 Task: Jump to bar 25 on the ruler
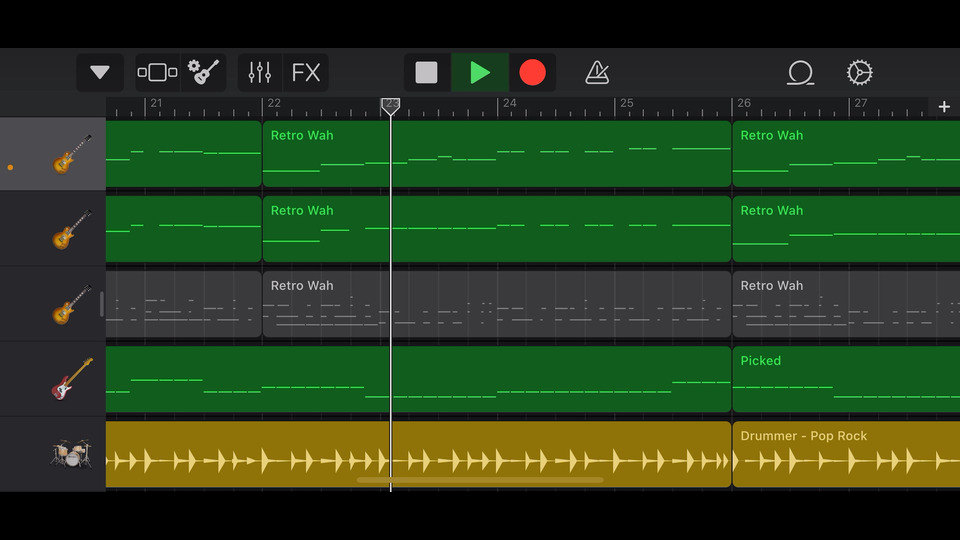point(626,103)
